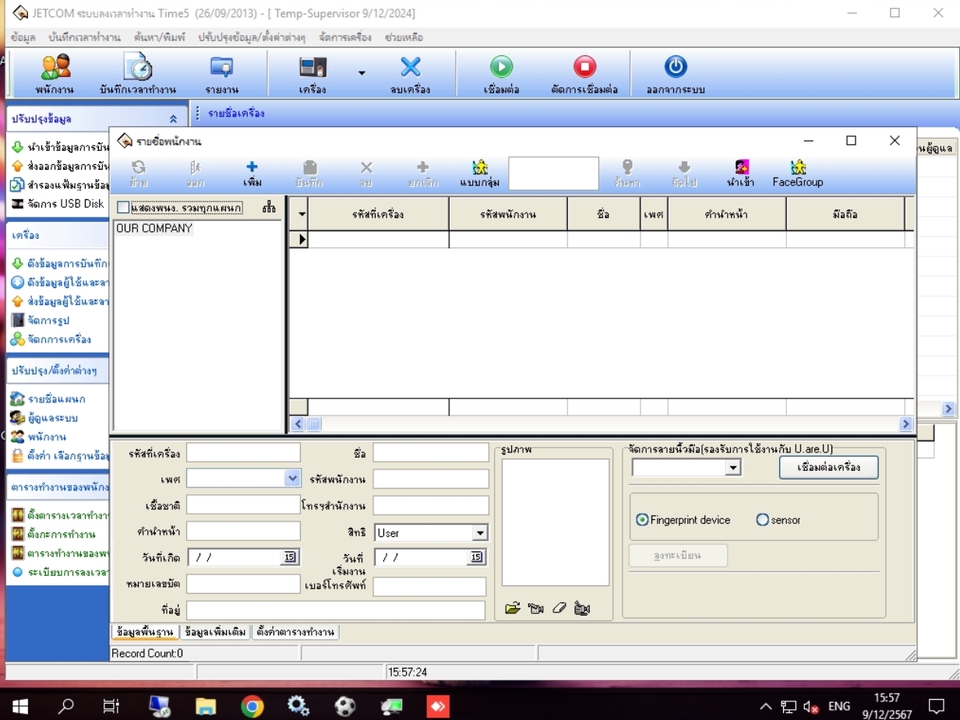Select OUR COMPANY in the department list
This screenshot has height=720, width=960.
(x=154, y=228)
